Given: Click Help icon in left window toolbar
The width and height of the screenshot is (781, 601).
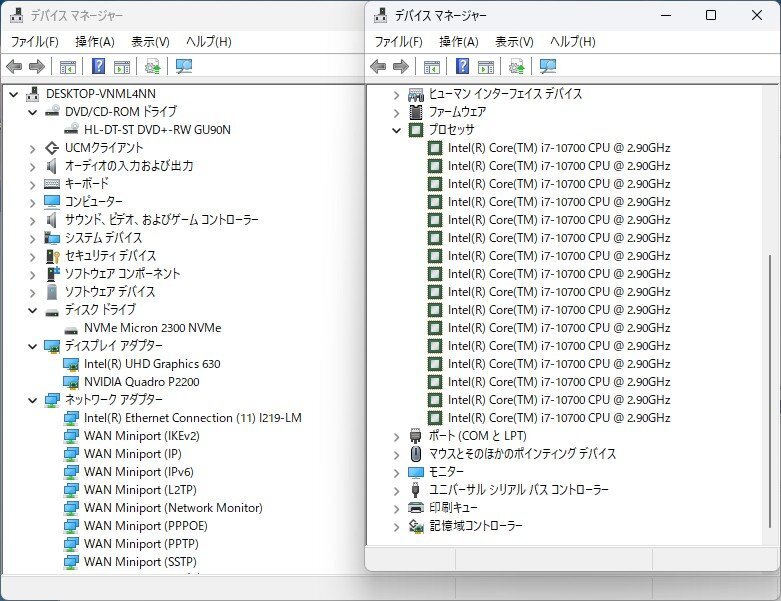Looking at the screenshot, I should click(x=99, y=67).
